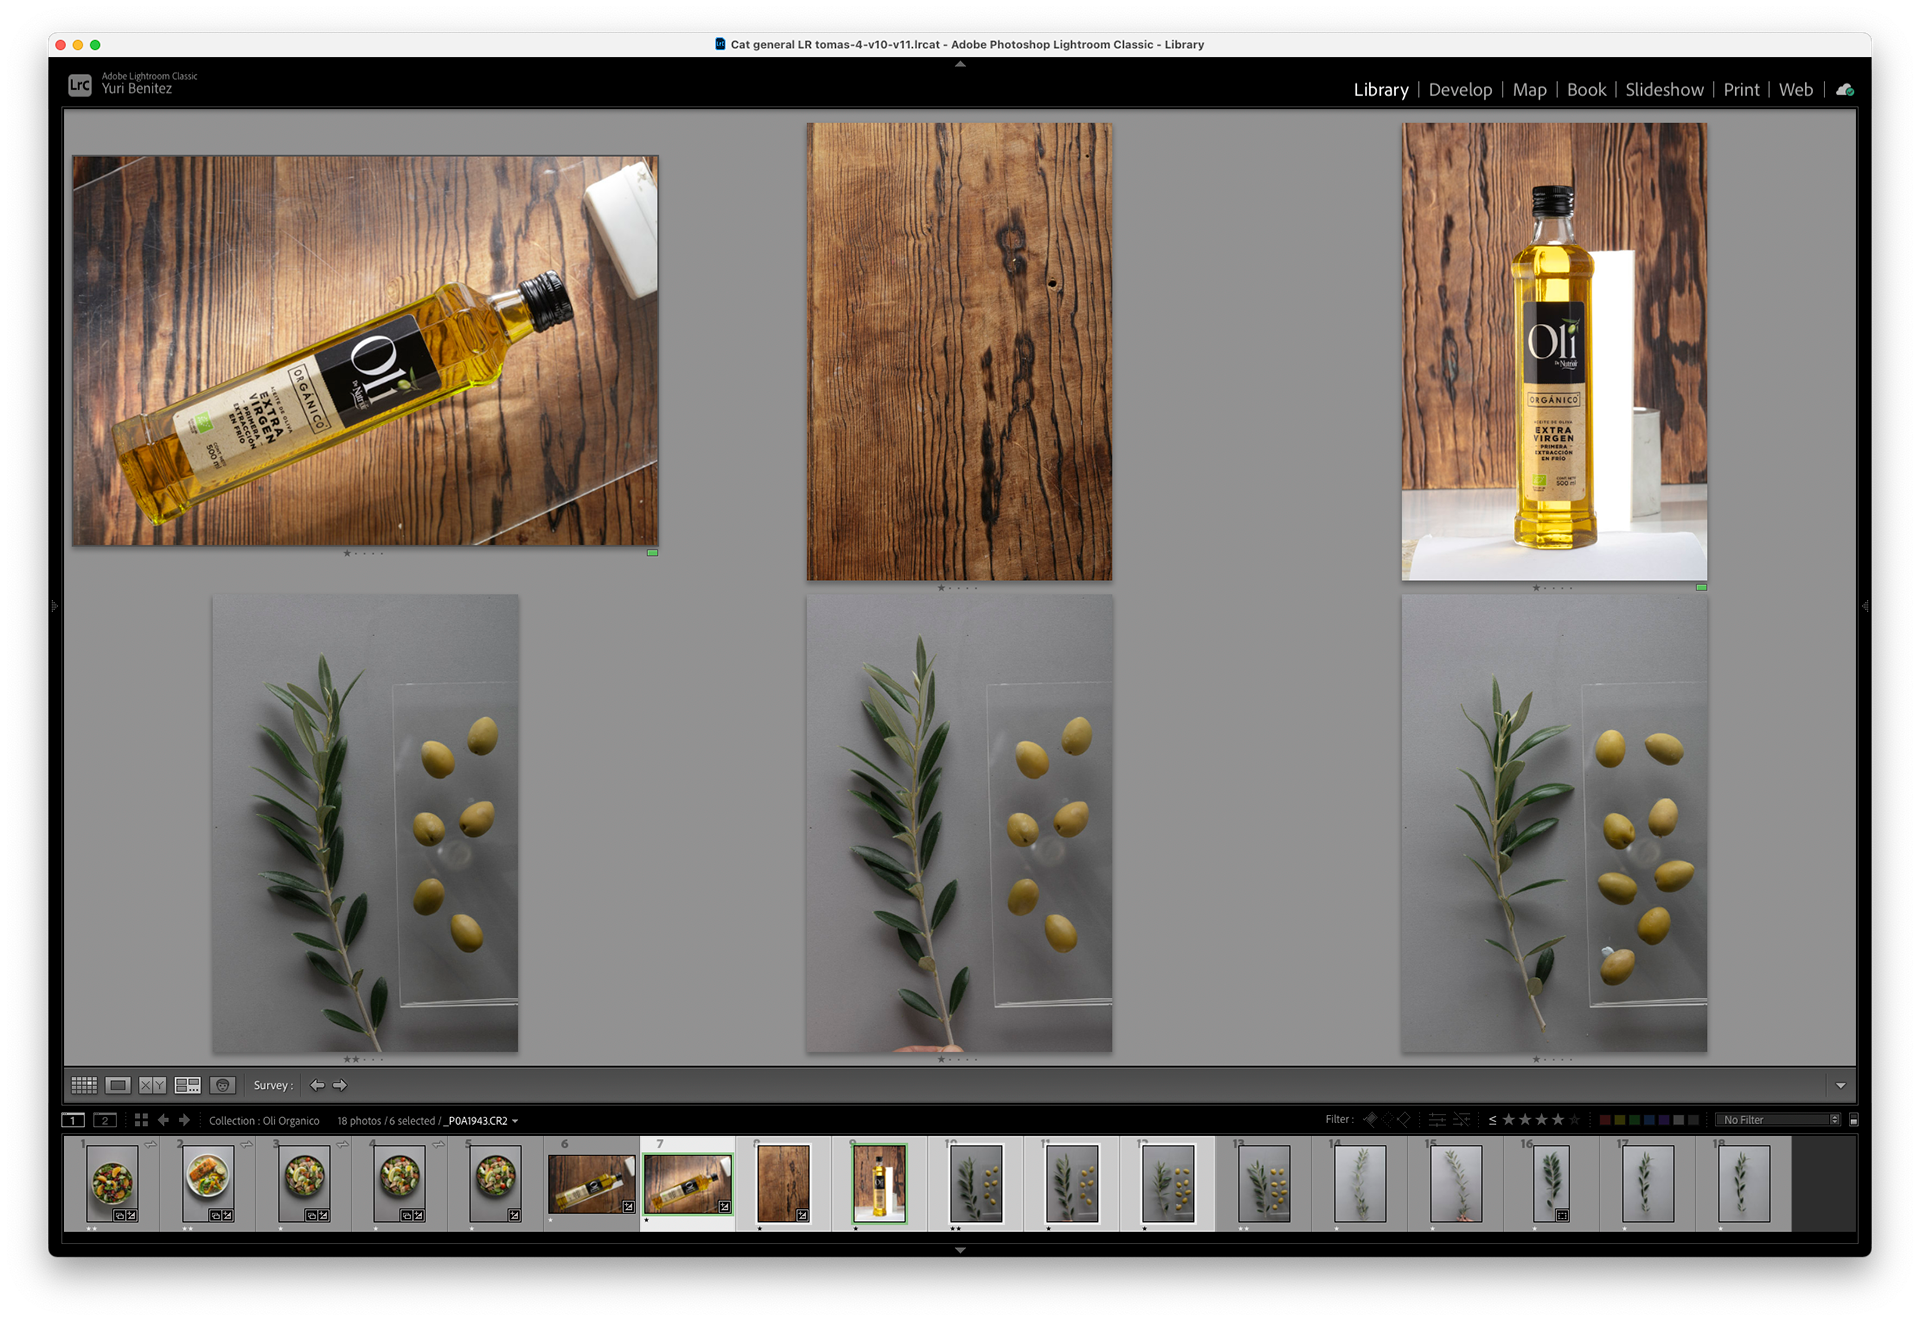This screenshot has width=1920, height=1321.
Task: Click Select Next Photo arrow
Action: [x=340, y=1085]
